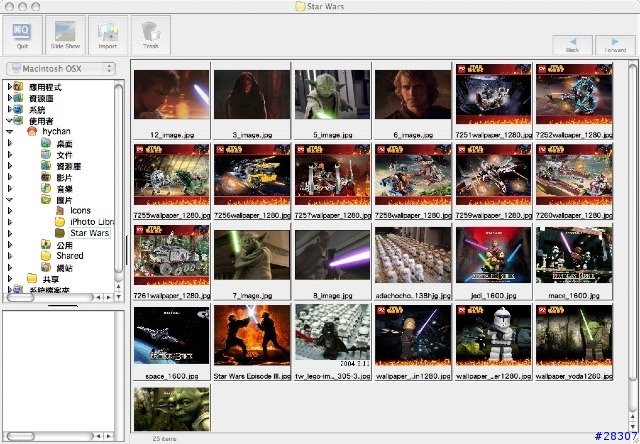Click the Import toolbar icon
The width and height of the screenshot is (640, 444).
click(108, 35)
